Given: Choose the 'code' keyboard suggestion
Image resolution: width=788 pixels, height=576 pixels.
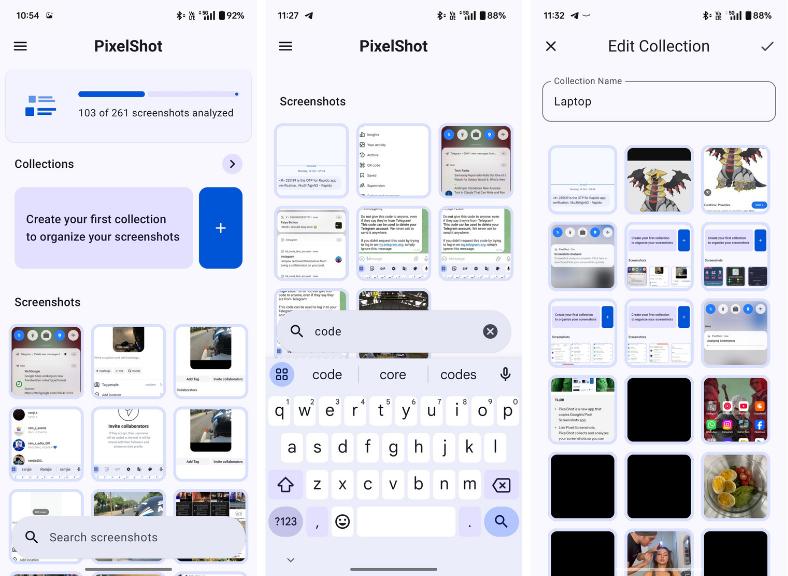Looking at the screenshot, I should (x=327, y=374).
